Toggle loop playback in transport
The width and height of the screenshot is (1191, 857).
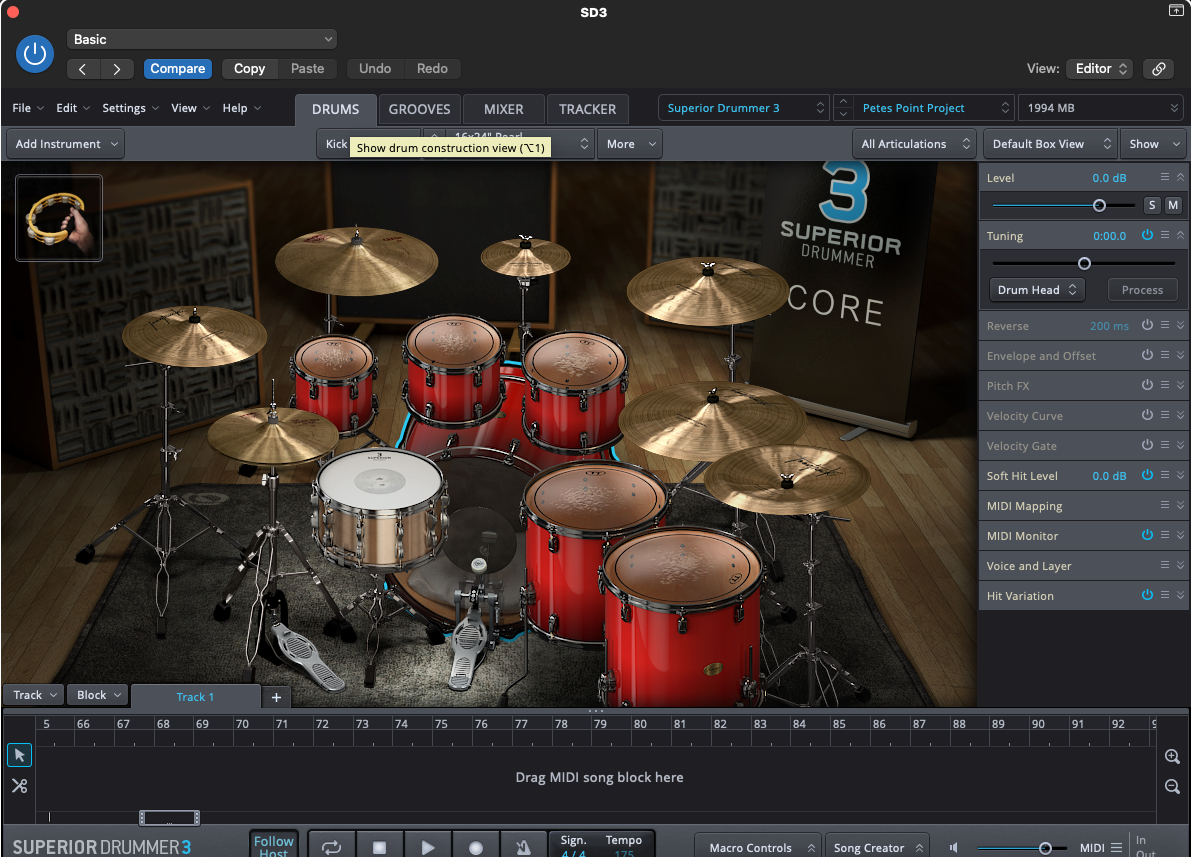[x=331, y=847]
